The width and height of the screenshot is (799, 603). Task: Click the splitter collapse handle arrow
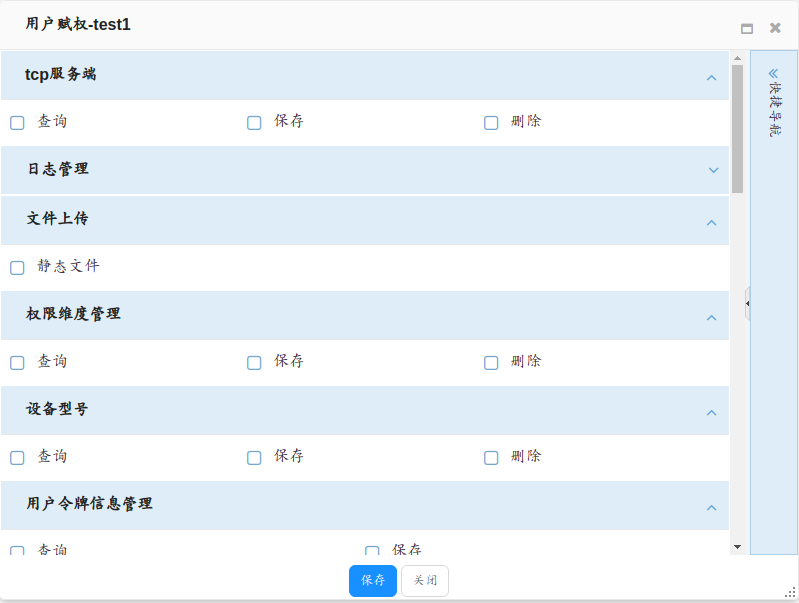tap(747, 303)
